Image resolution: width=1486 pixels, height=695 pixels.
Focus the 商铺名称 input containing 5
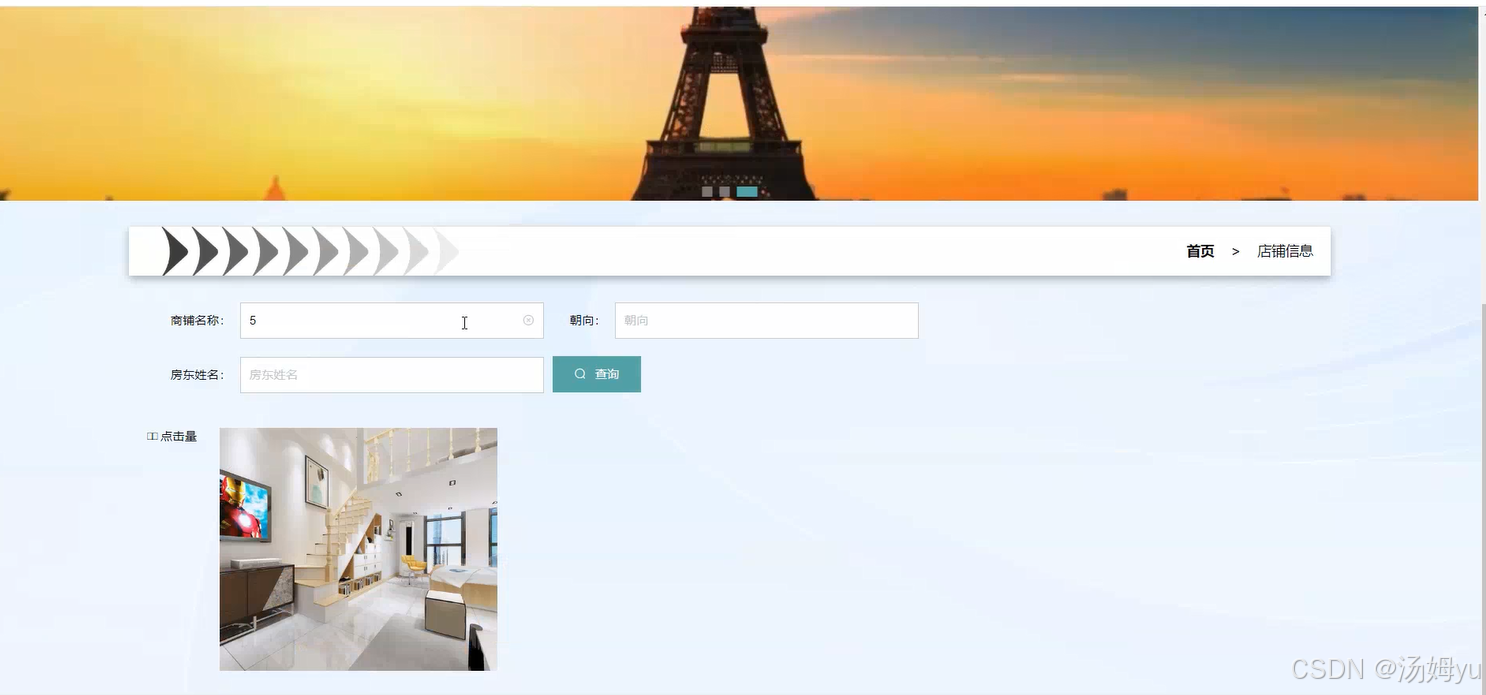click(x=391, y=321)
